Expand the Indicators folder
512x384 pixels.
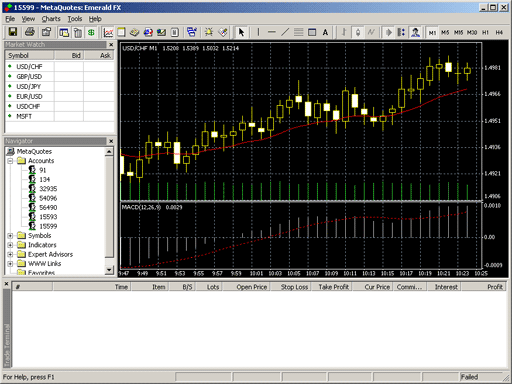[10, 245]
